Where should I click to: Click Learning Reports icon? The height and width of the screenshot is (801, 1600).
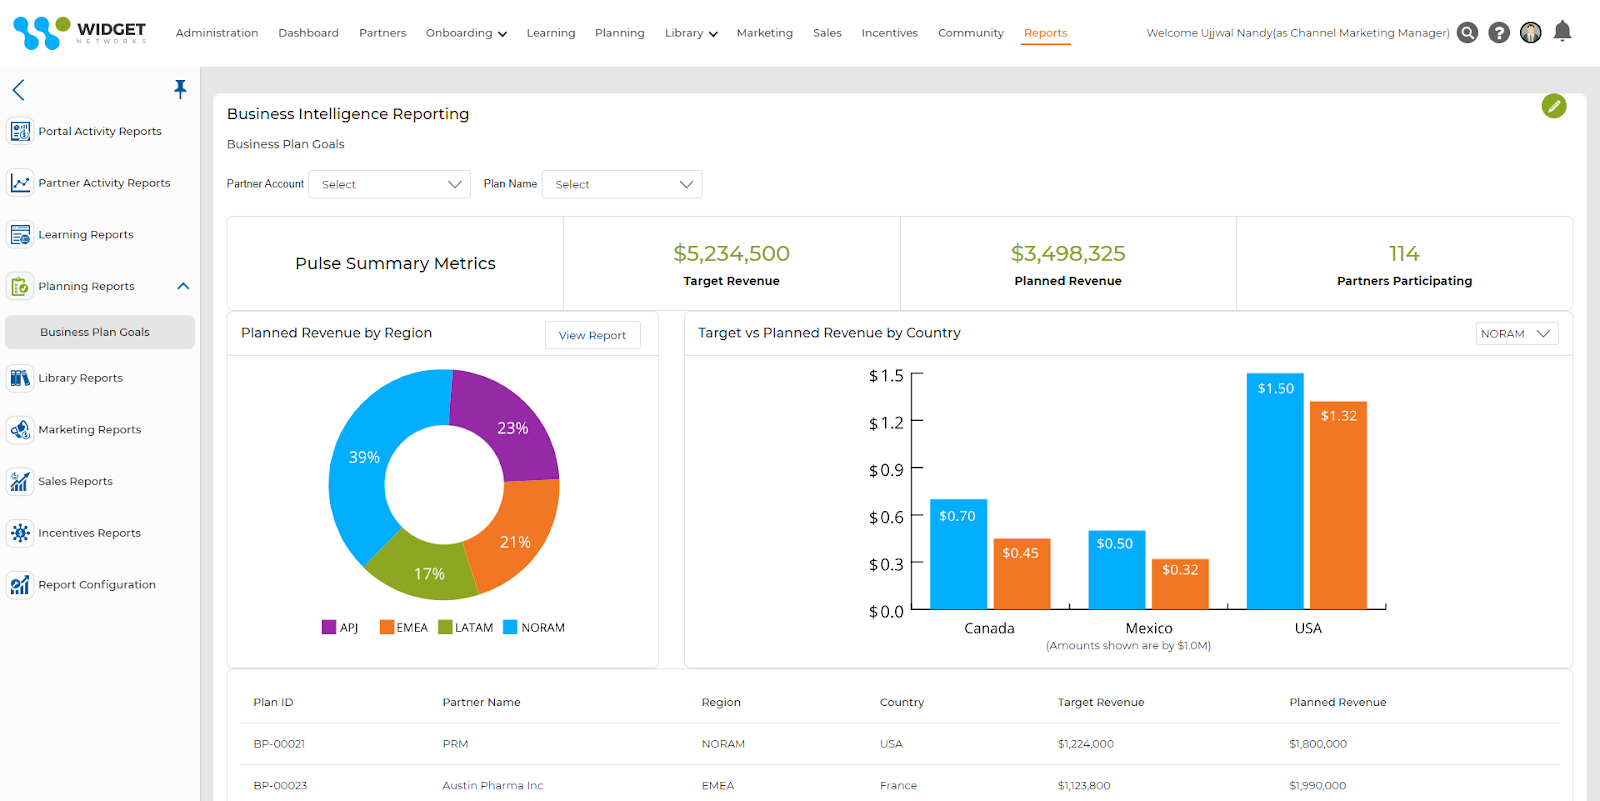pyautogui.click(x=20, y=235)
